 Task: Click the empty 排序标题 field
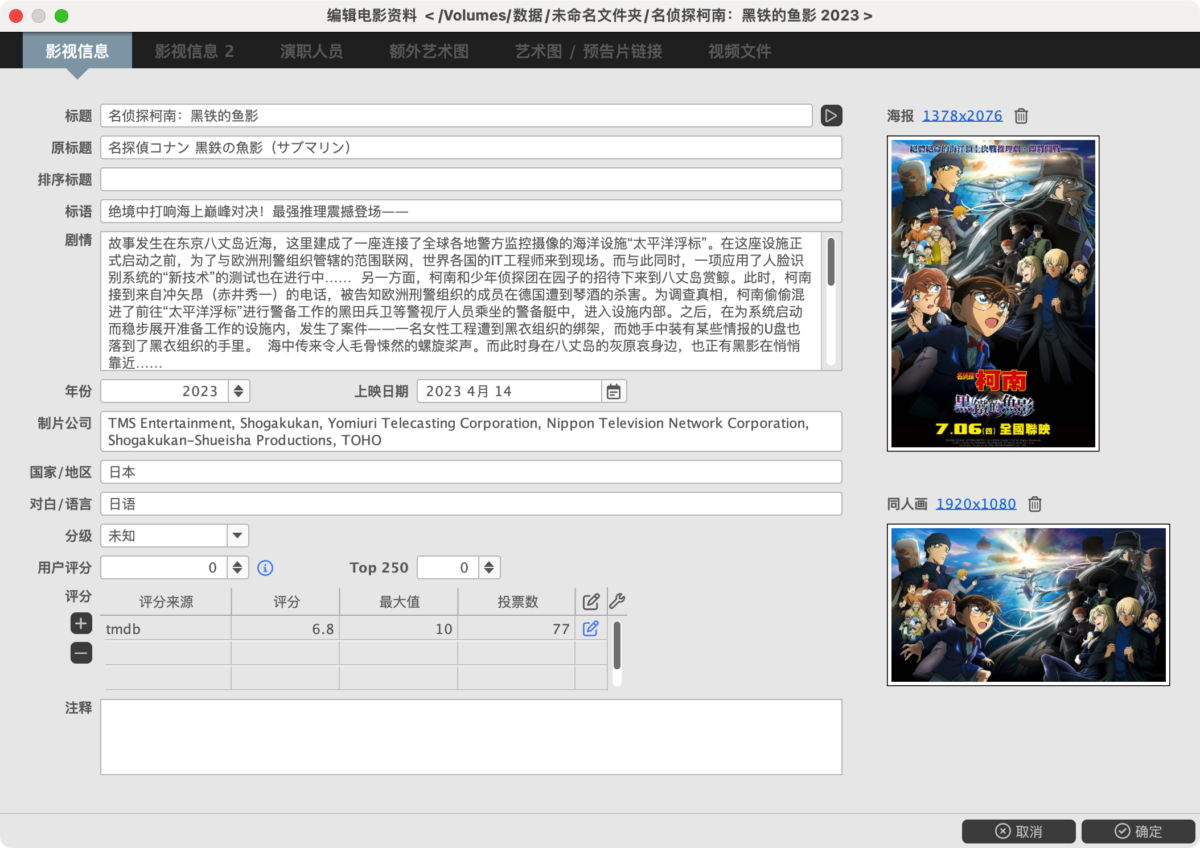coord(471,180)
